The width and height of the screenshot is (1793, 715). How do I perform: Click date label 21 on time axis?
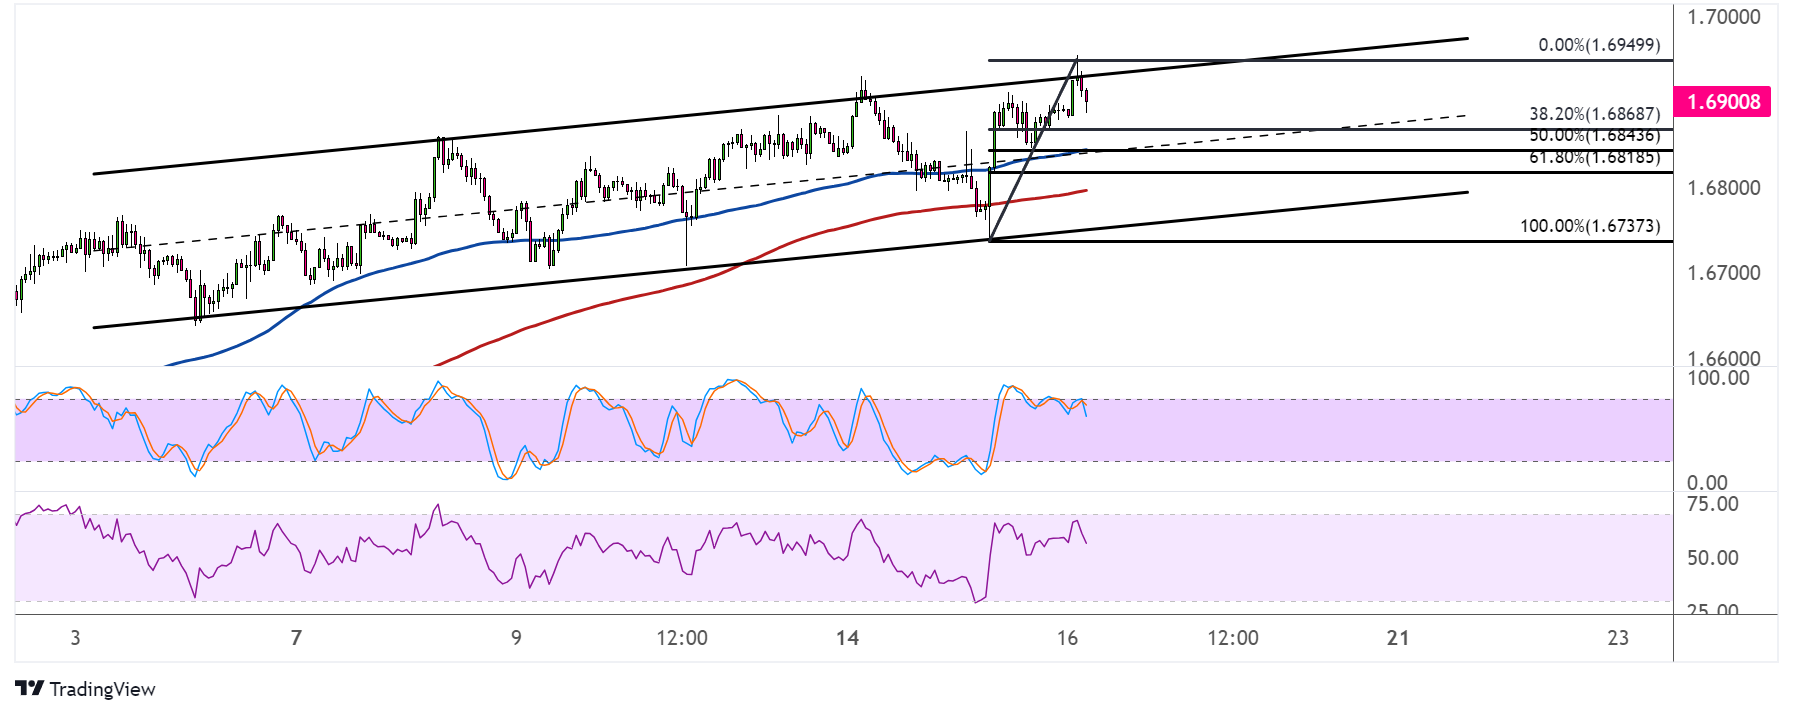coord(1398,638)
